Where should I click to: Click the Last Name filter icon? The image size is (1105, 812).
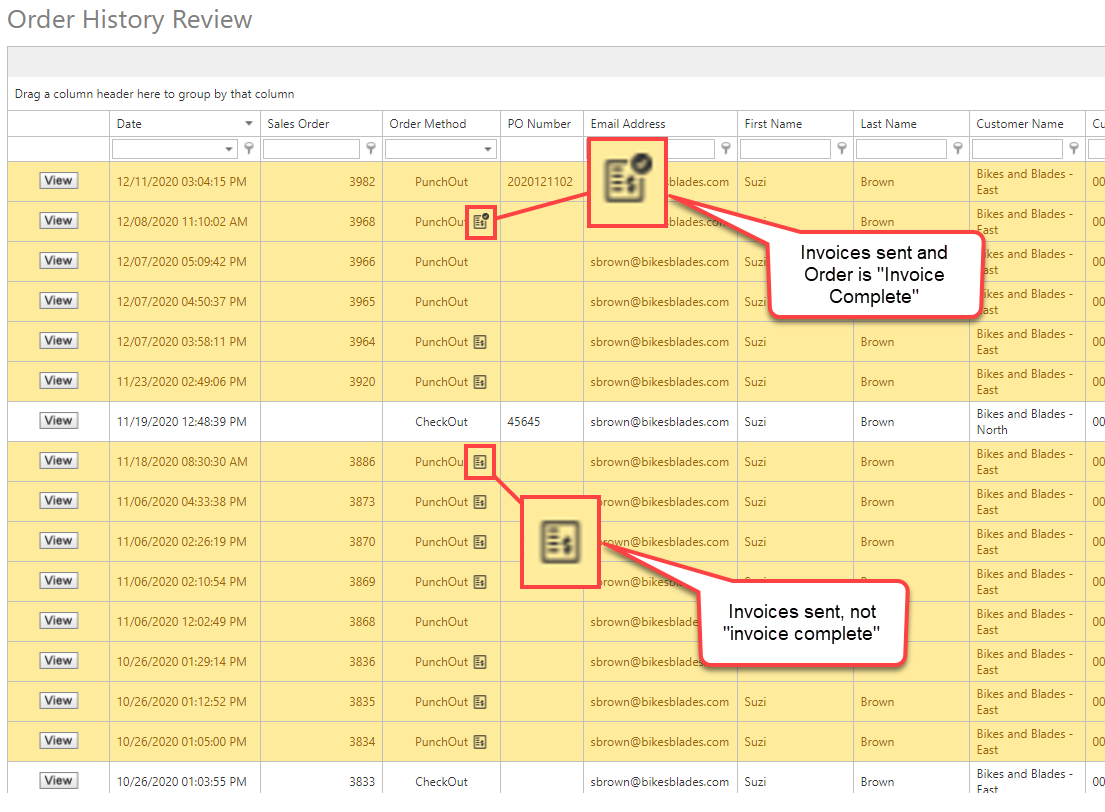958,149
